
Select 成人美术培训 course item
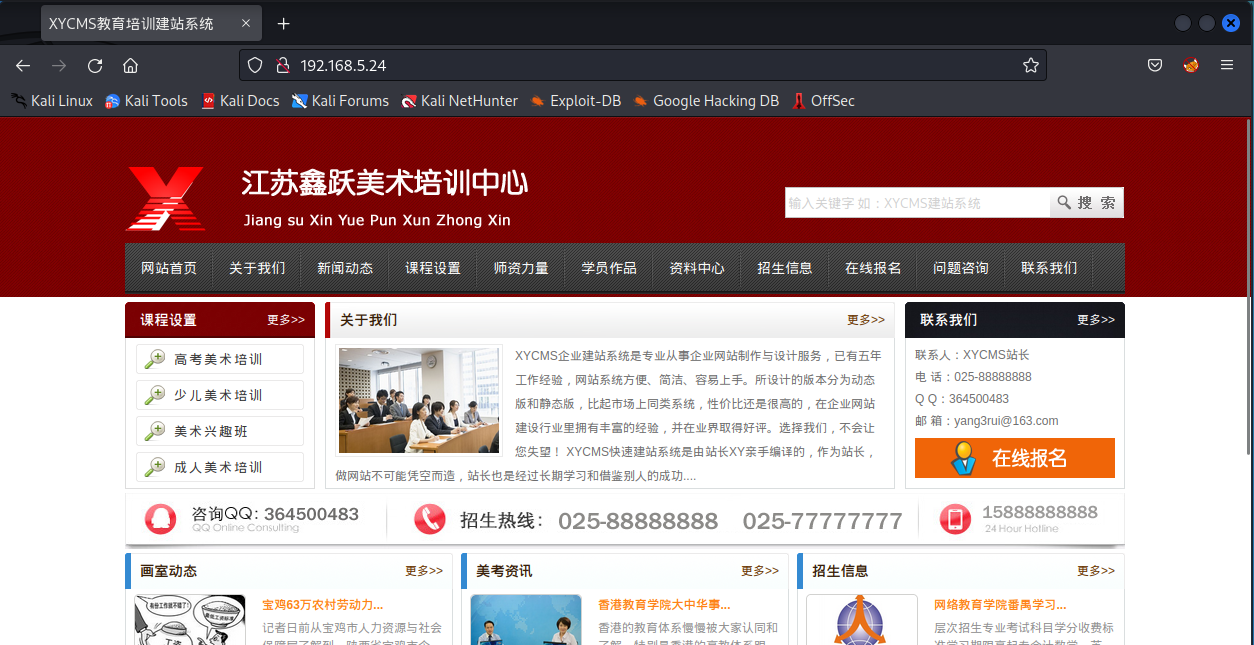point(220,467)
